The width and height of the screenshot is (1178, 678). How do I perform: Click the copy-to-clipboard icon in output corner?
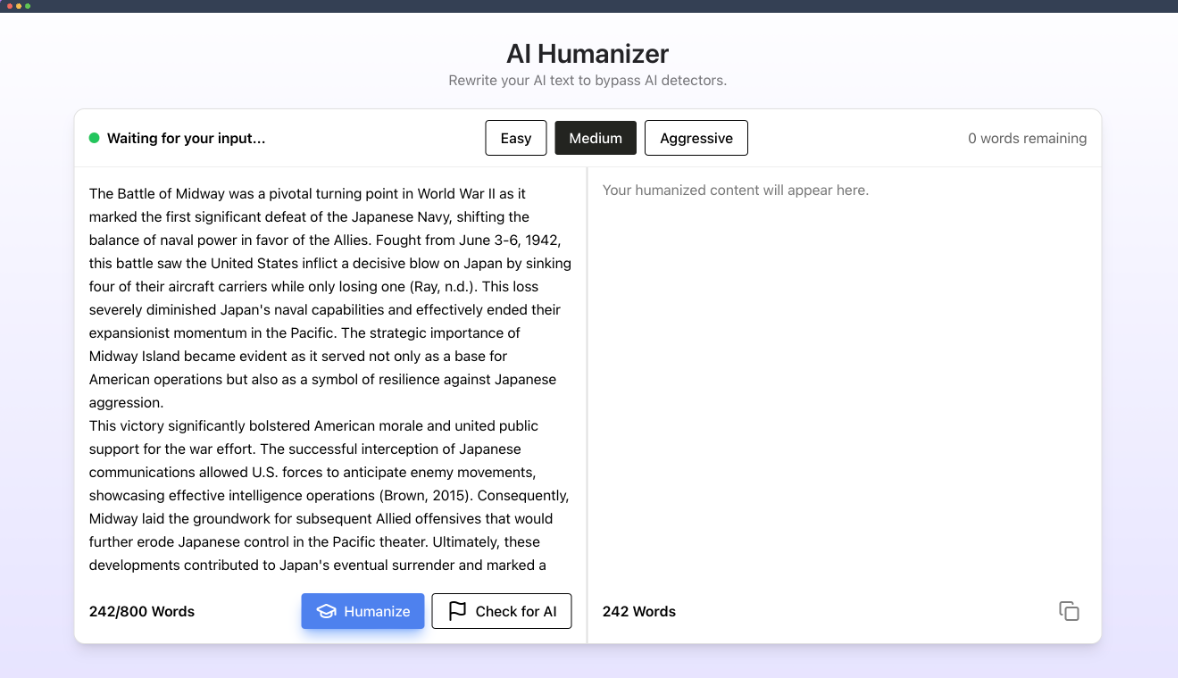(x=1069, y=610)
